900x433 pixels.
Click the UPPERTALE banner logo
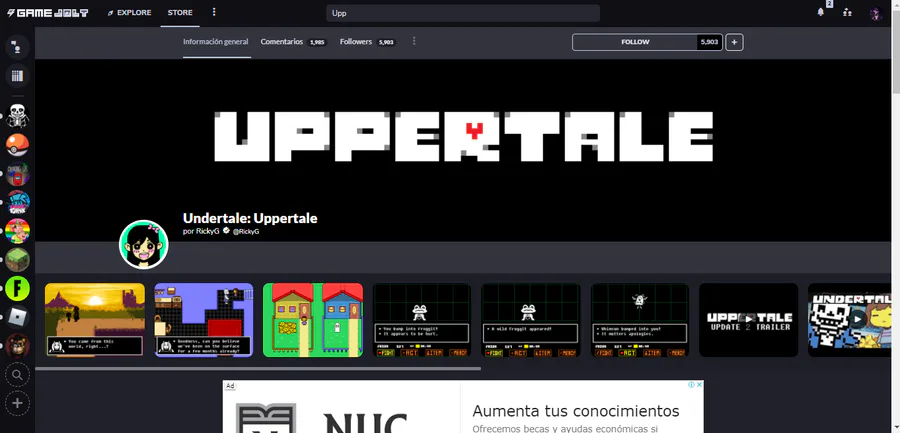(x=463, y=136)
